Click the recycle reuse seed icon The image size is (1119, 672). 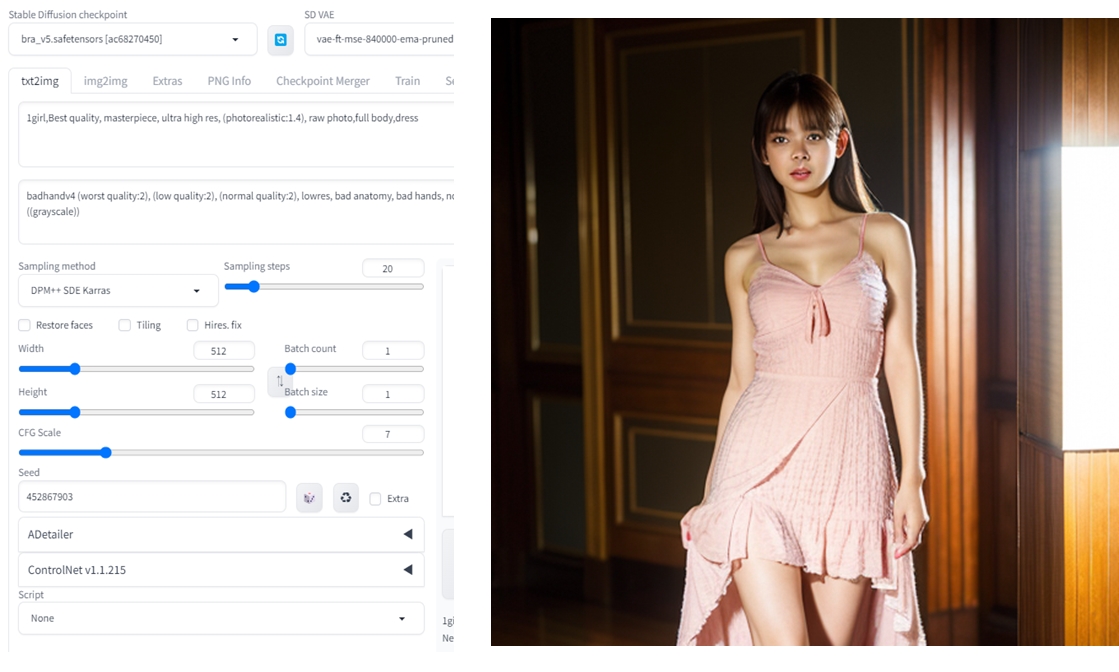(345, 497)
